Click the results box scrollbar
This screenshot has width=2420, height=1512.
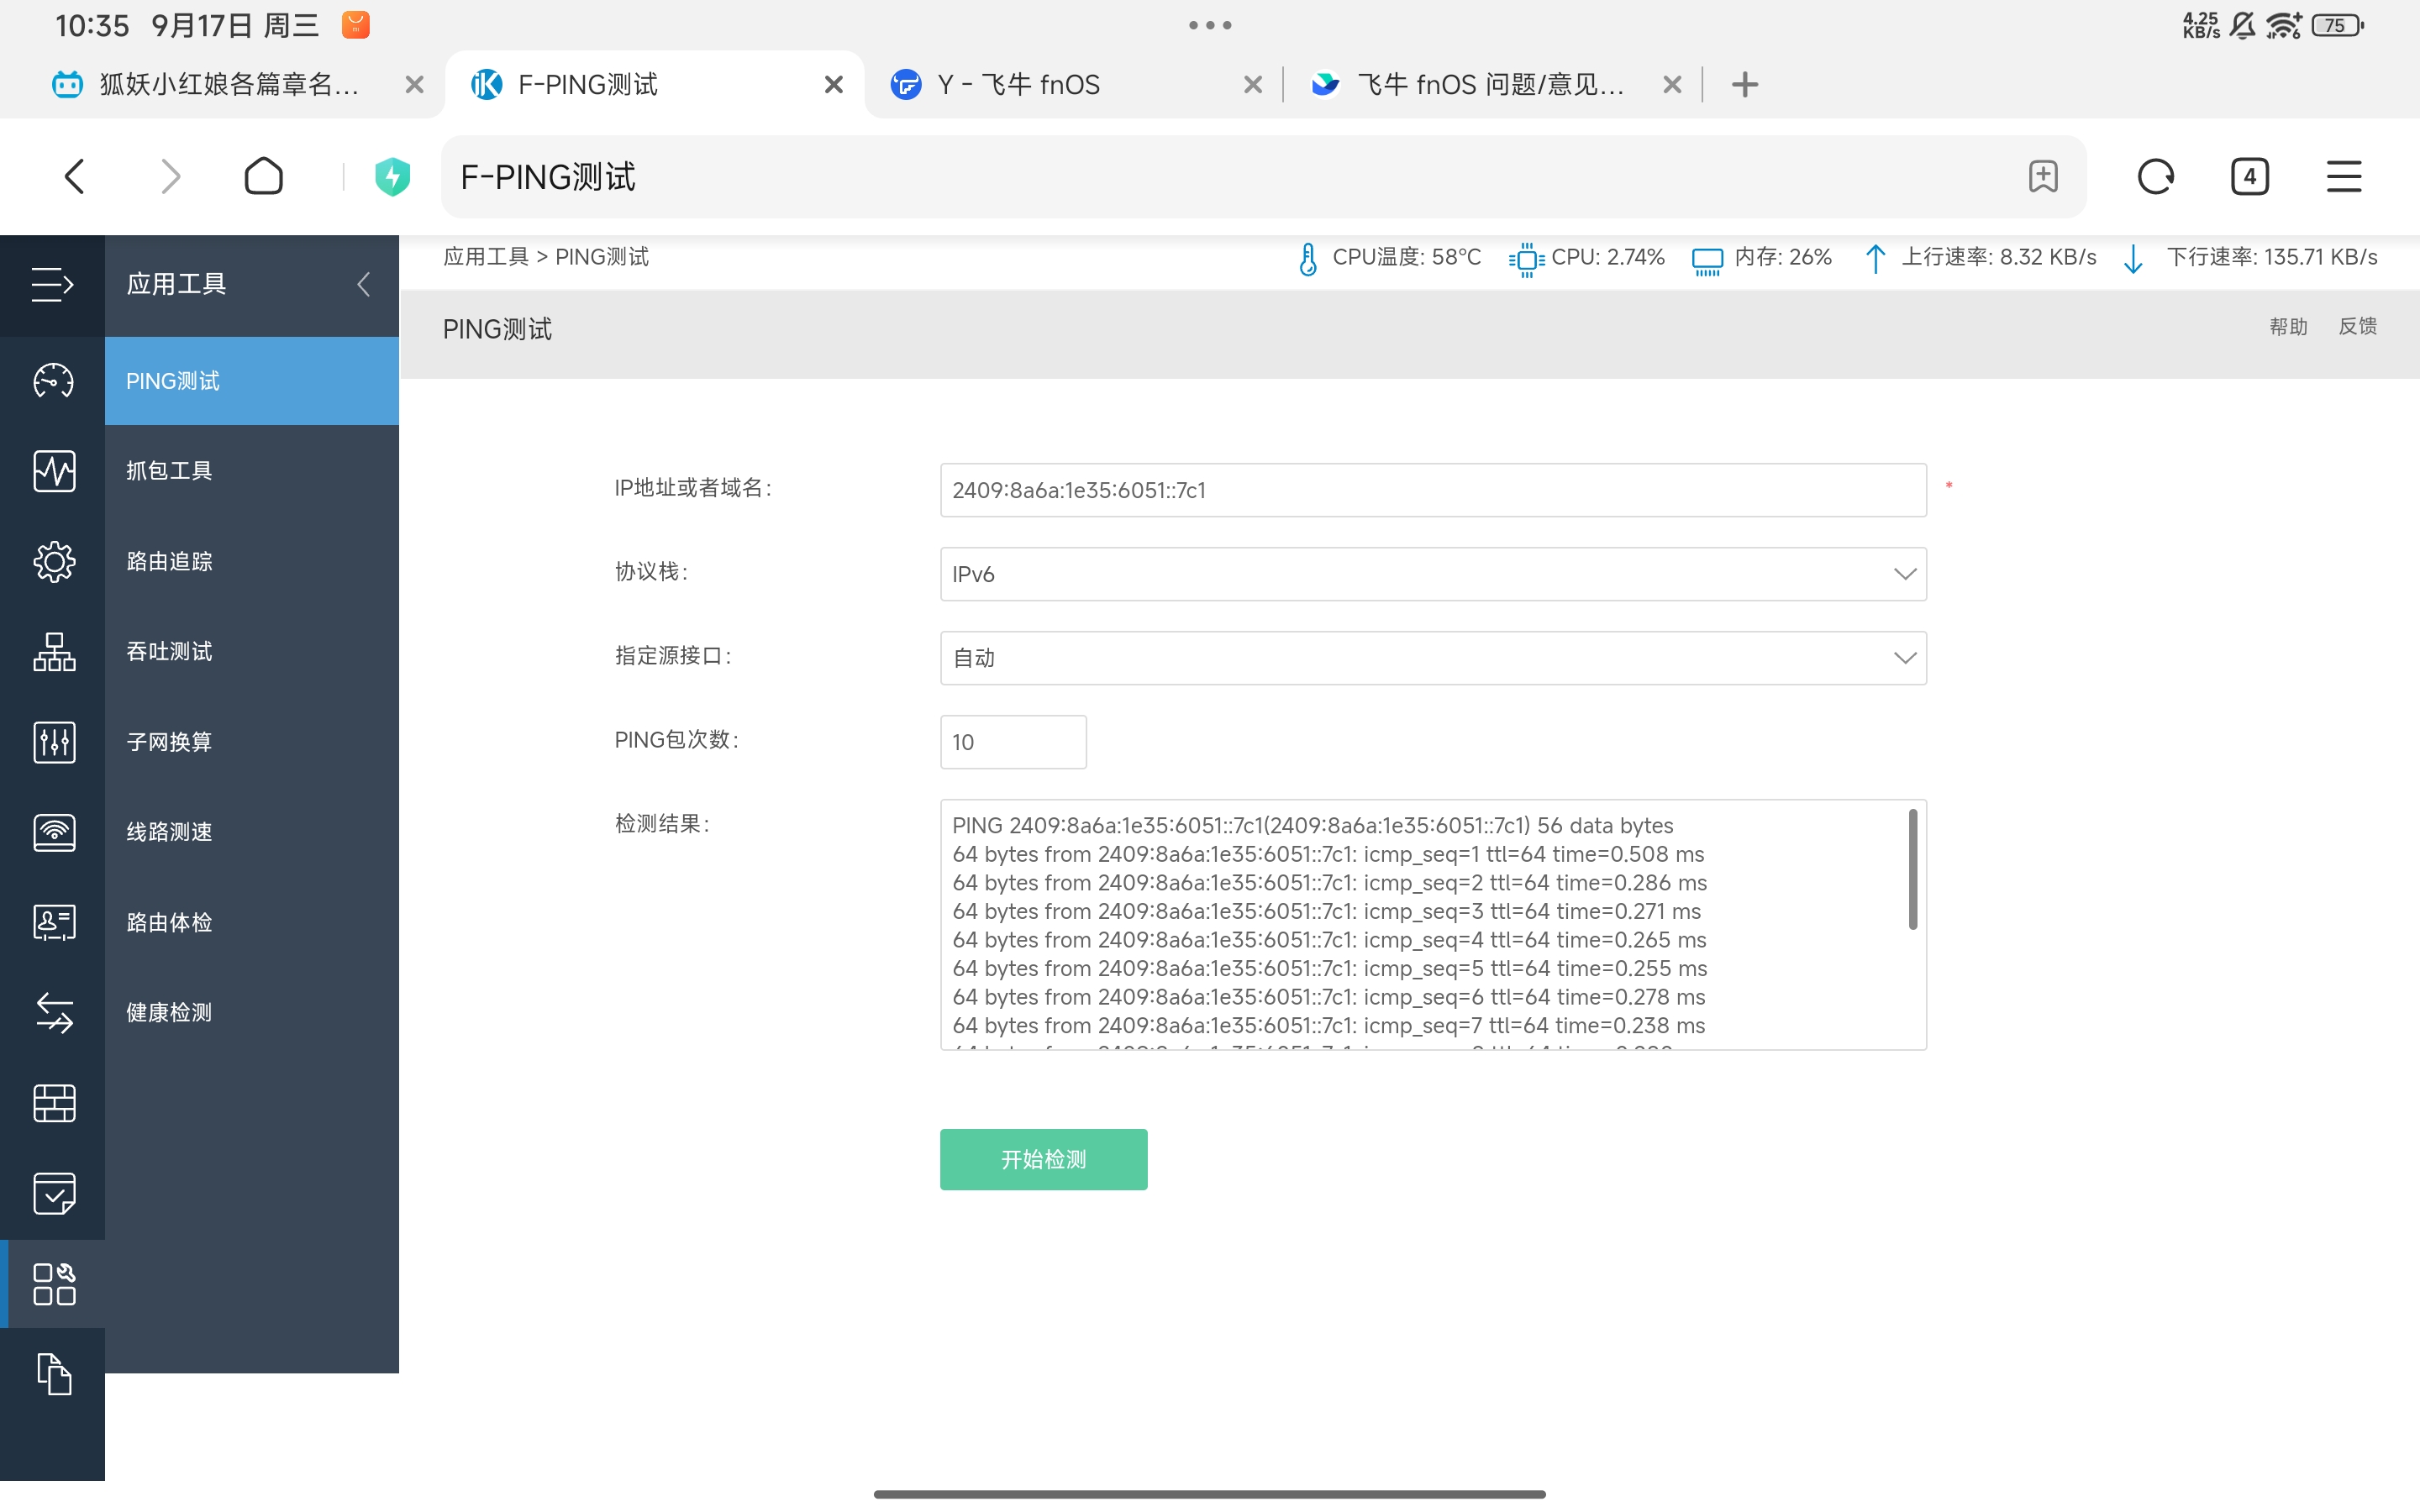tap(1912, 870)
